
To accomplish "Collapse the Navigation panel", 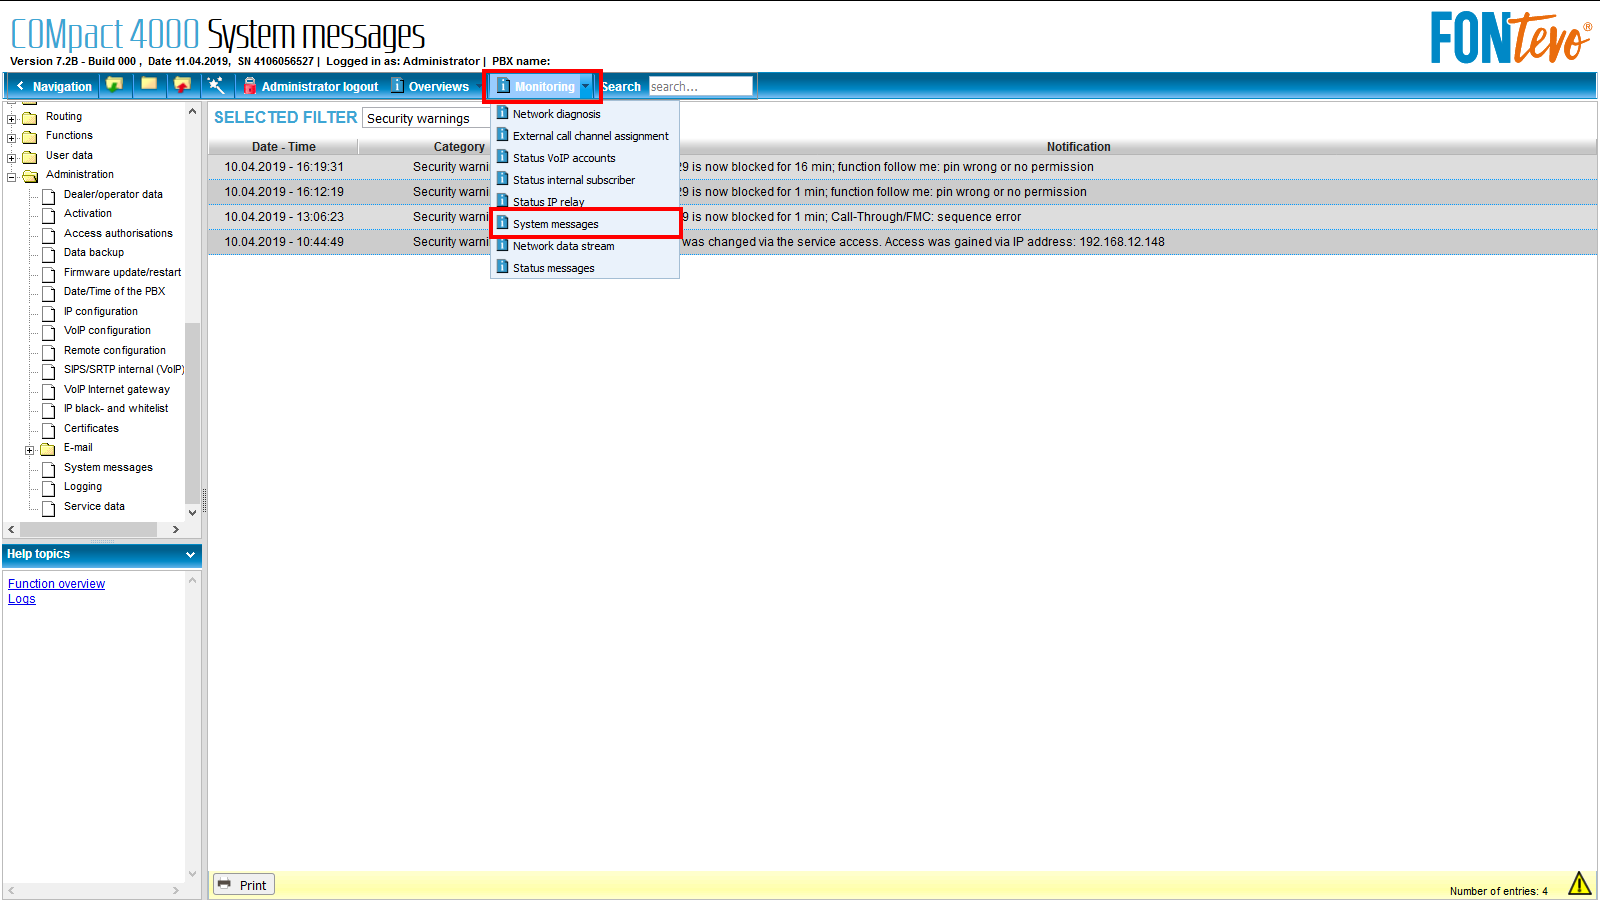I will click(53, 86).
